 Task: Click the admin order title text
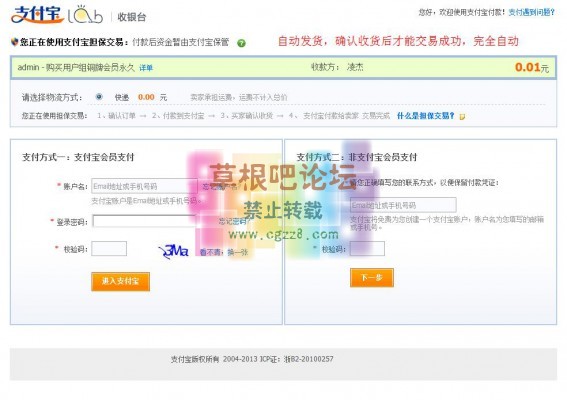point(76,67)
